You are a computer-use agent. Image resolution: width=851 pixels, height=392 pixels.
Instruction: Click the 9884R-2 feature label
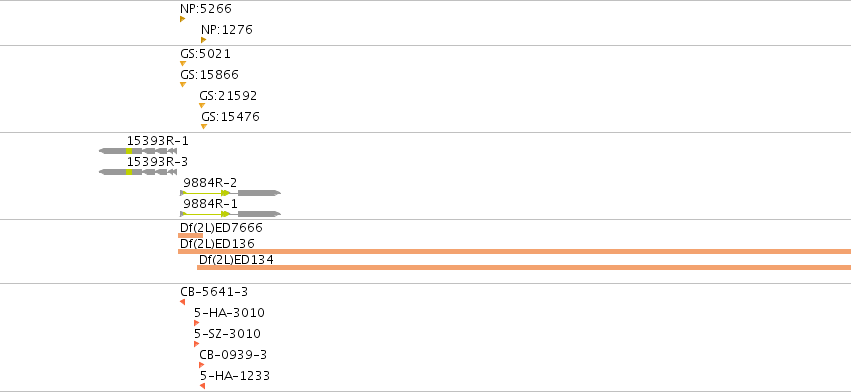pyautogui.click(x=210, y=182)
